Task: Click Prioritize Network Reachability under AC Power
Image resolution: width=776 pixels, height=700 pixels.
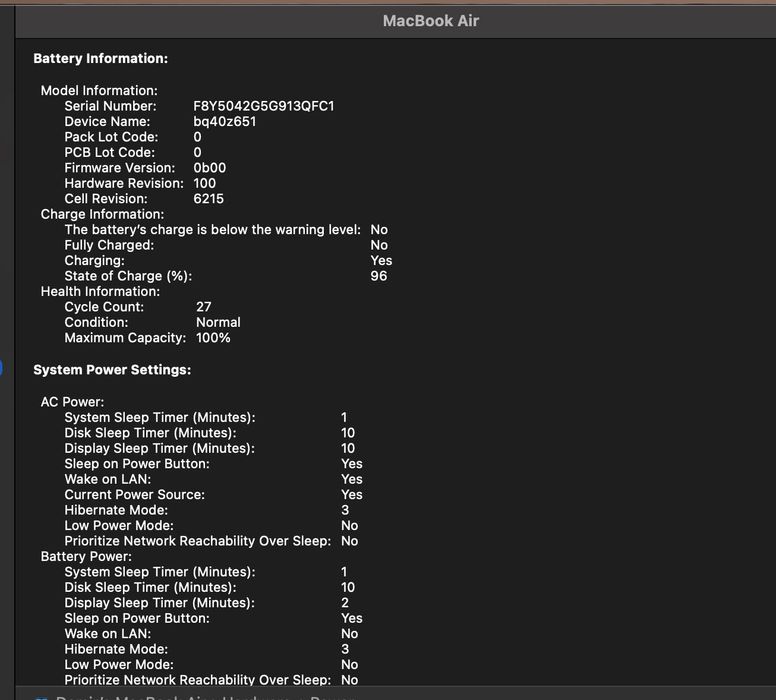Action: 197,541
